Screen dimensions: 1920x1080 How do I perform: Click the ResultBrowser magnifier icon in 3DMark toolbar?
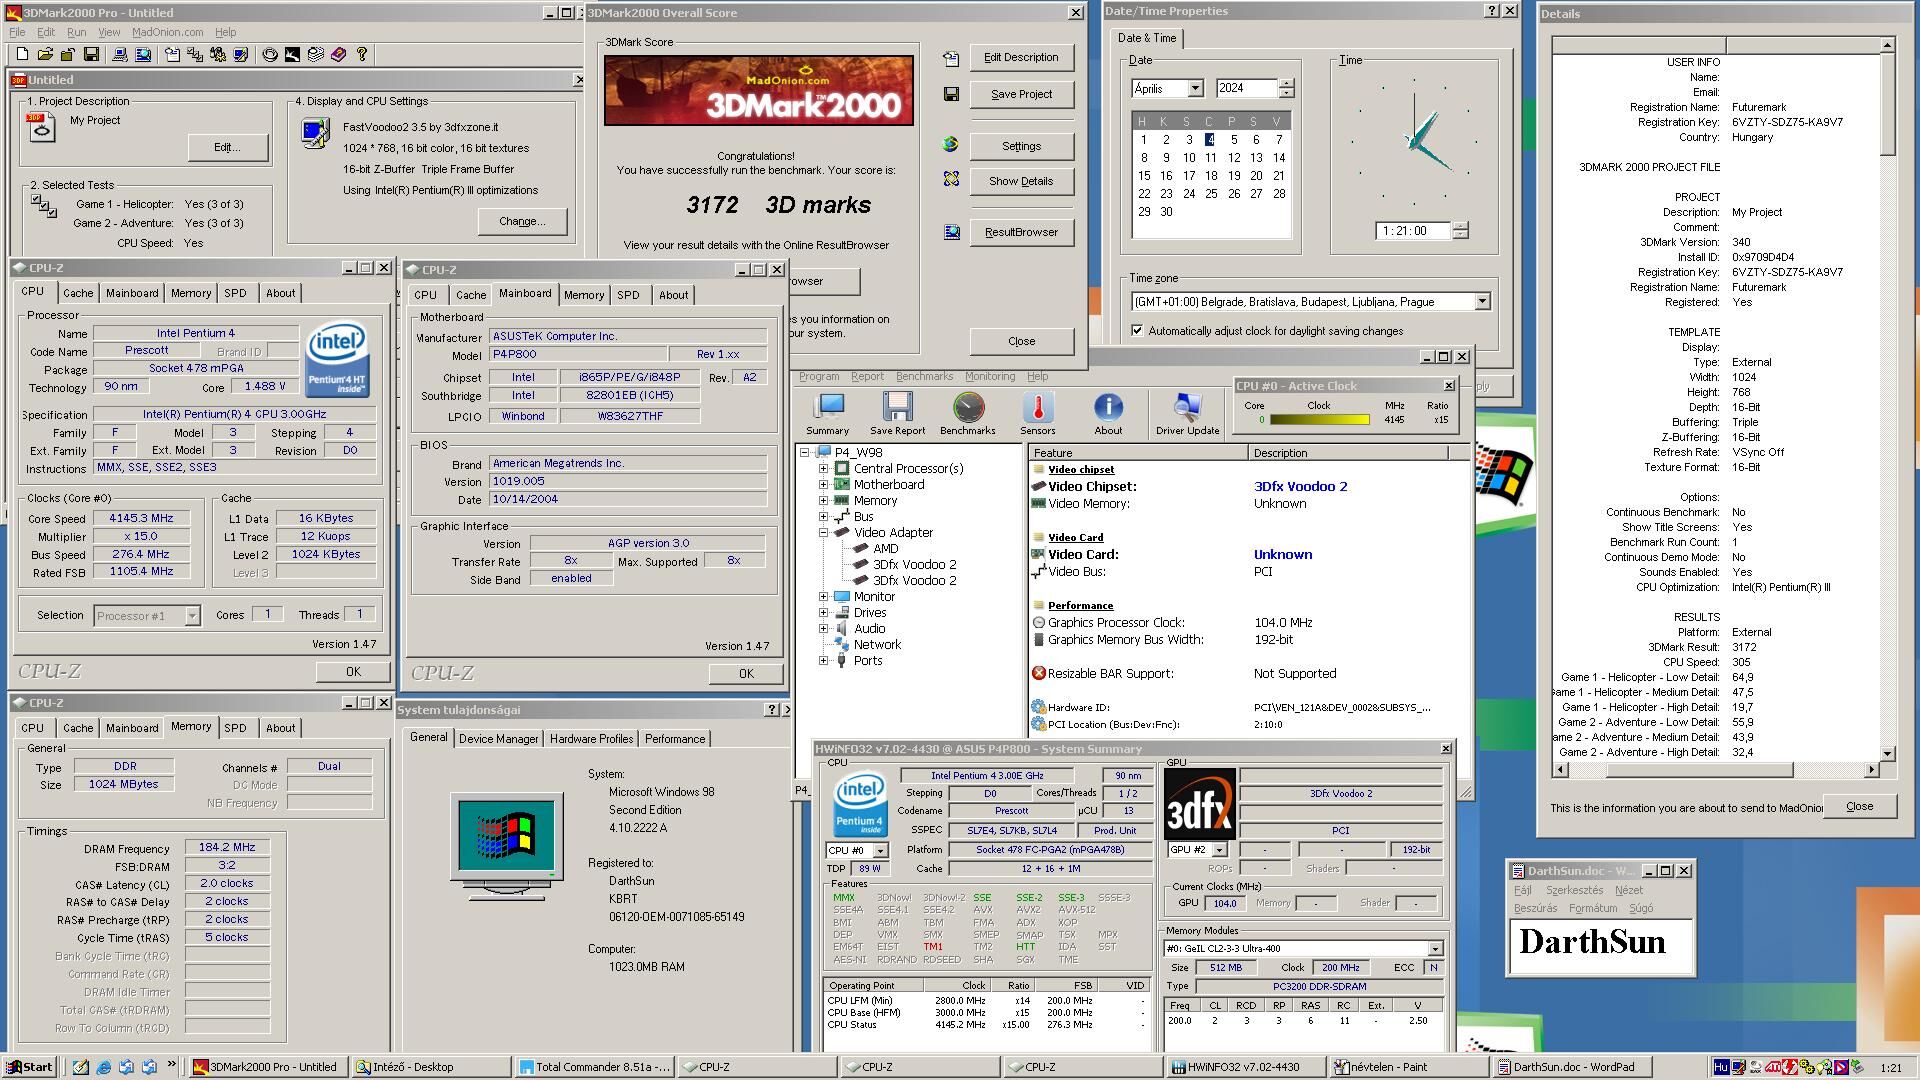[143, 55]
